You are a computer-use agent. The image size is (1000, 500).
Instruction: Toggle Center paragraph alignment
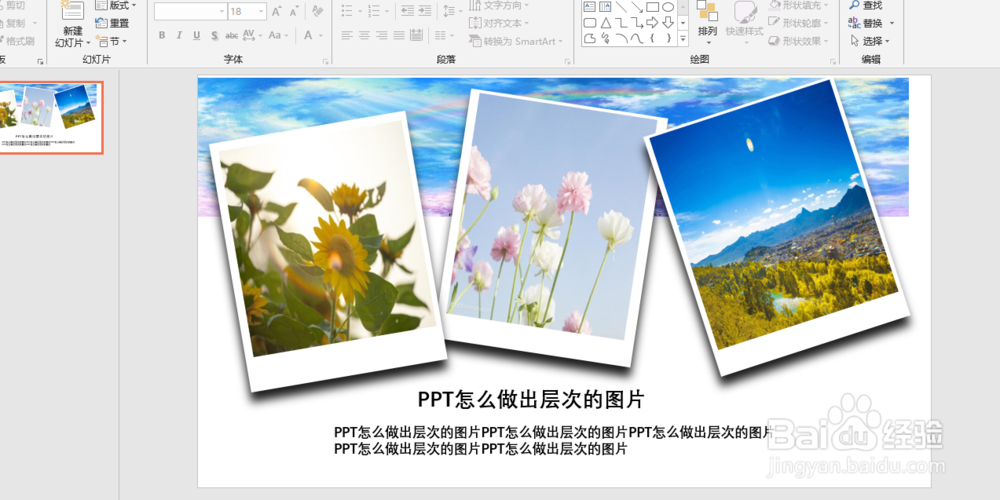pyautogui.click(x=364, y=35)
